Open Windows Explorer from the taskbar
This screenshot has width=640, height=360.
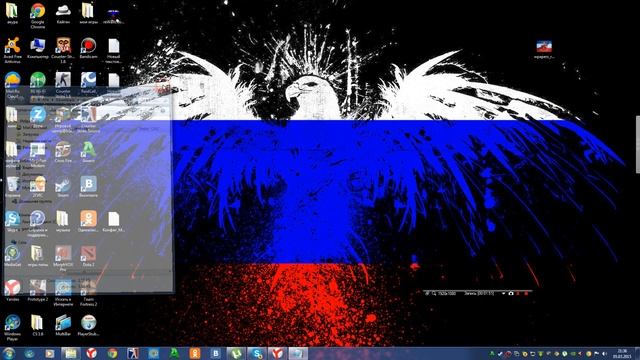(x=71, y=353)
